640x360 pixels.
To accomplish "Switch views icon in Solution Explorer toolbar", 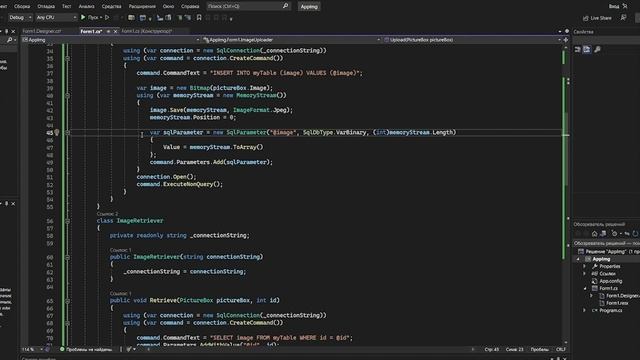I will pyautogui.click(x=603, y=233).
